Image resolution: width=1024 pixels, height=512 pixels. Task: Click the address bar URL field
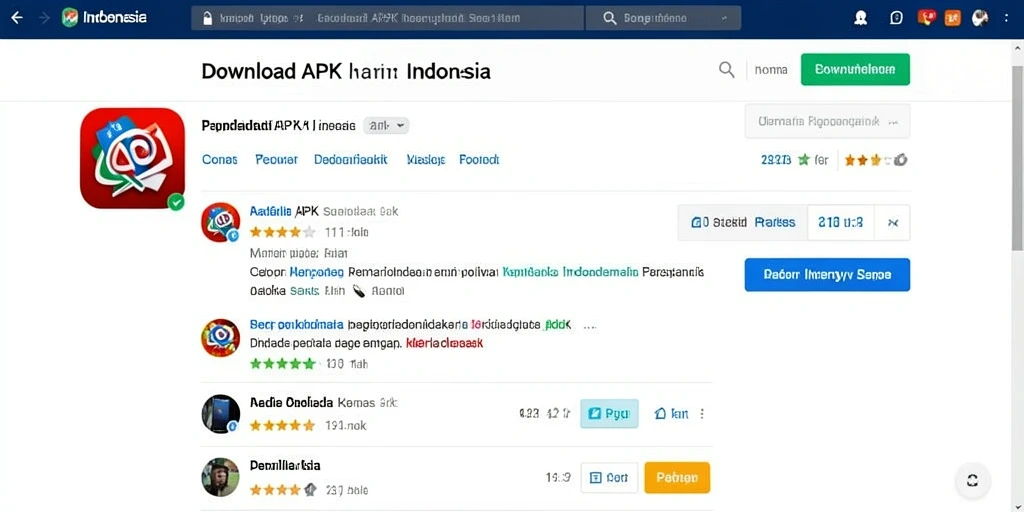(x=387, y=18)
